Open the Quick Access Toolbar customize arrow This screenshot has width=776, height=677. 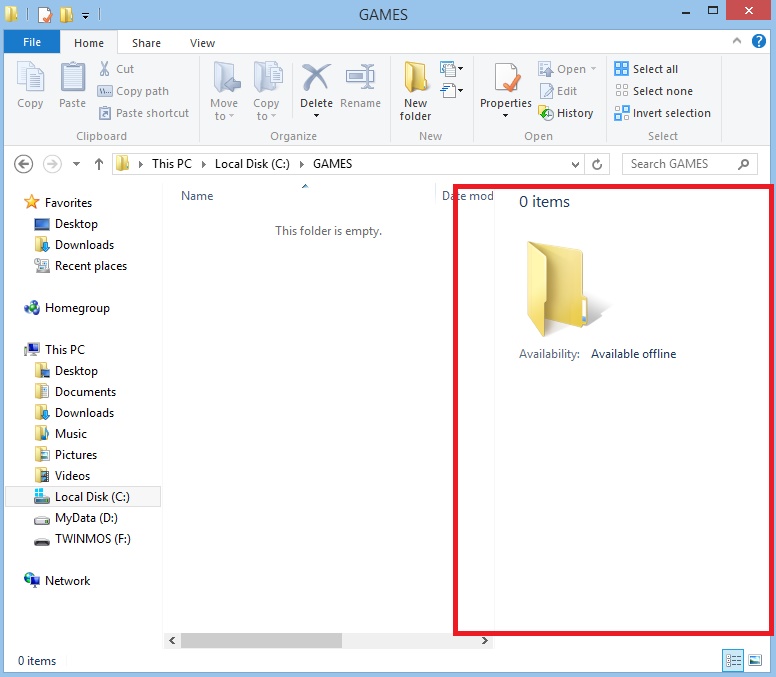point(85,16)
